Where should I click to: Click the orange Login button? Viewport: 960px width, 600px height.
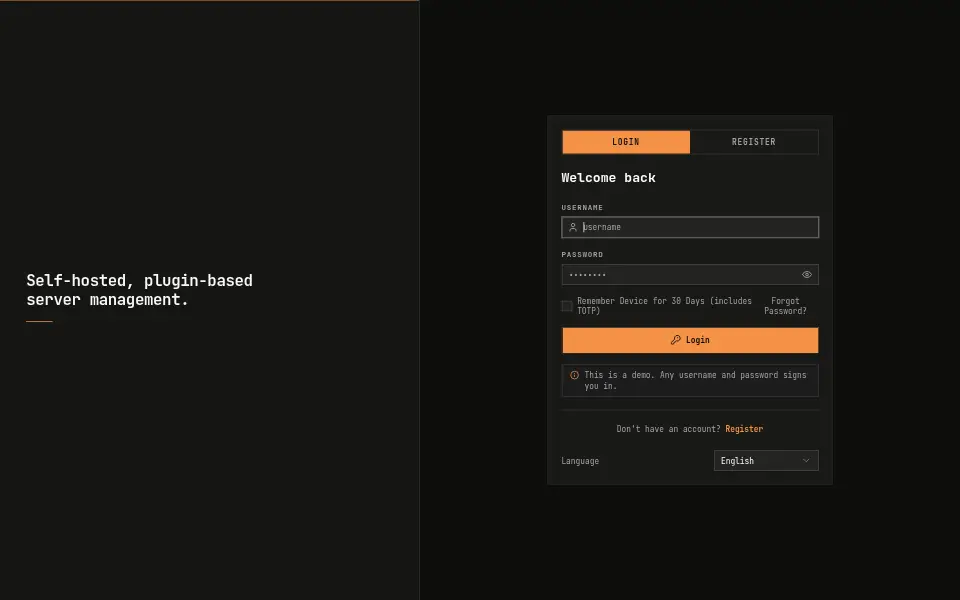[x=690, y=340]
